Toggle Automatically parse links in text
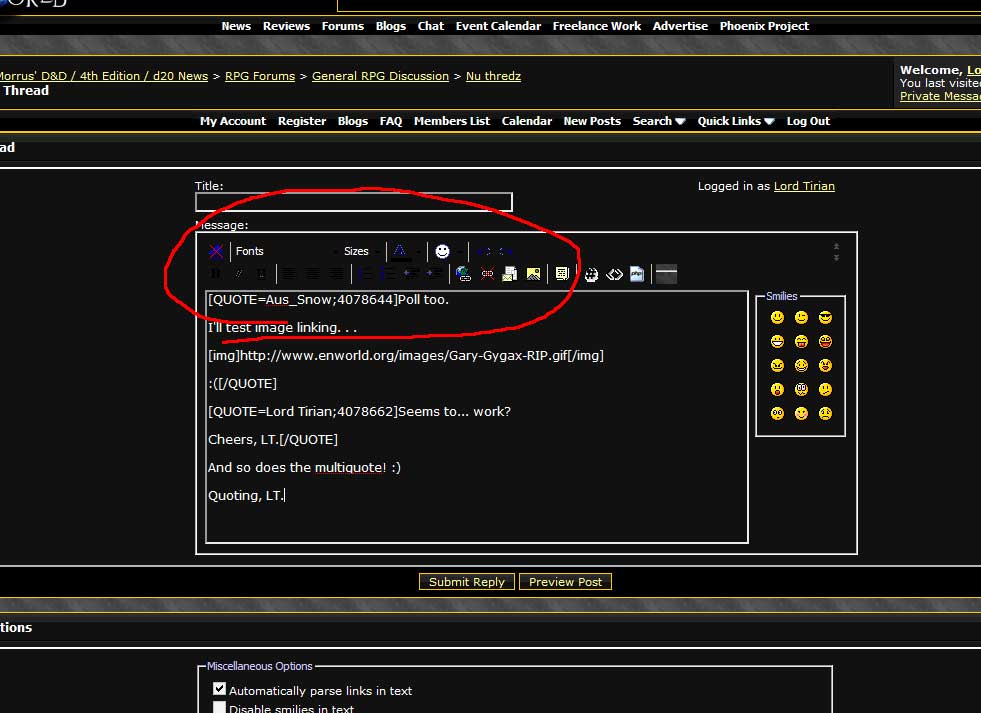The image size is (981, 713). [220, 689]
